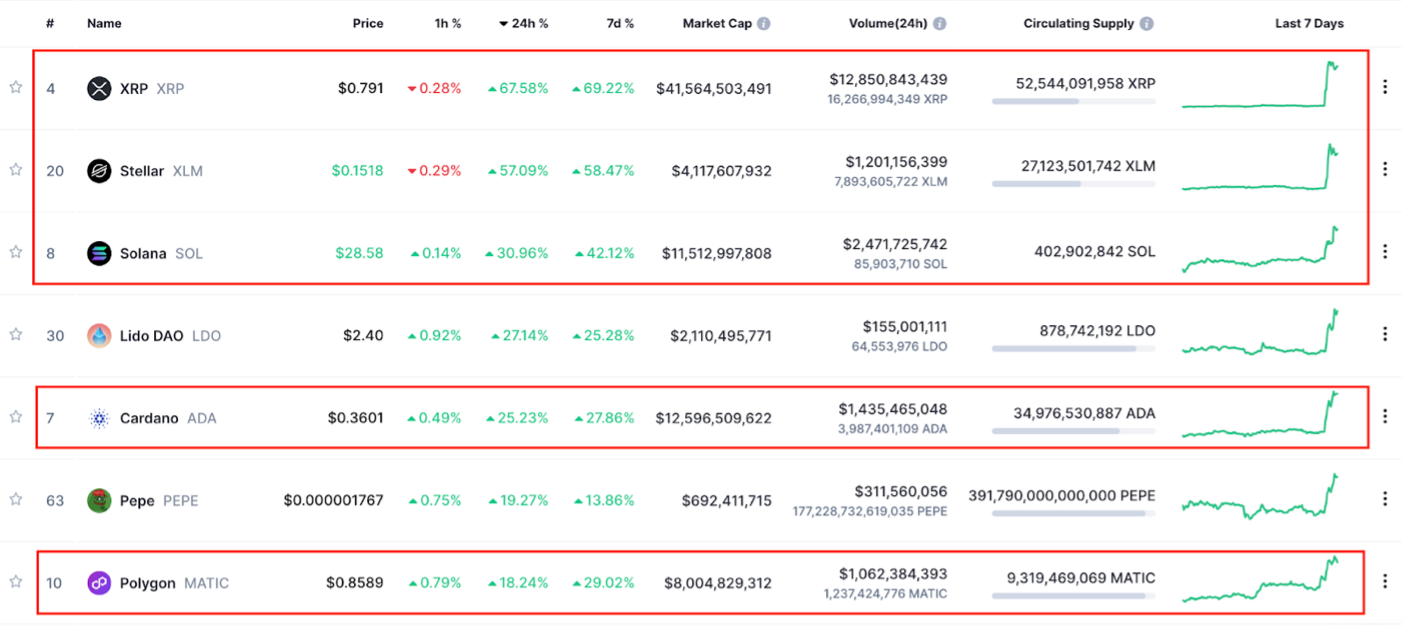
Task: Open the three-dot menu for Cardano
Action: click(1385, 417)
